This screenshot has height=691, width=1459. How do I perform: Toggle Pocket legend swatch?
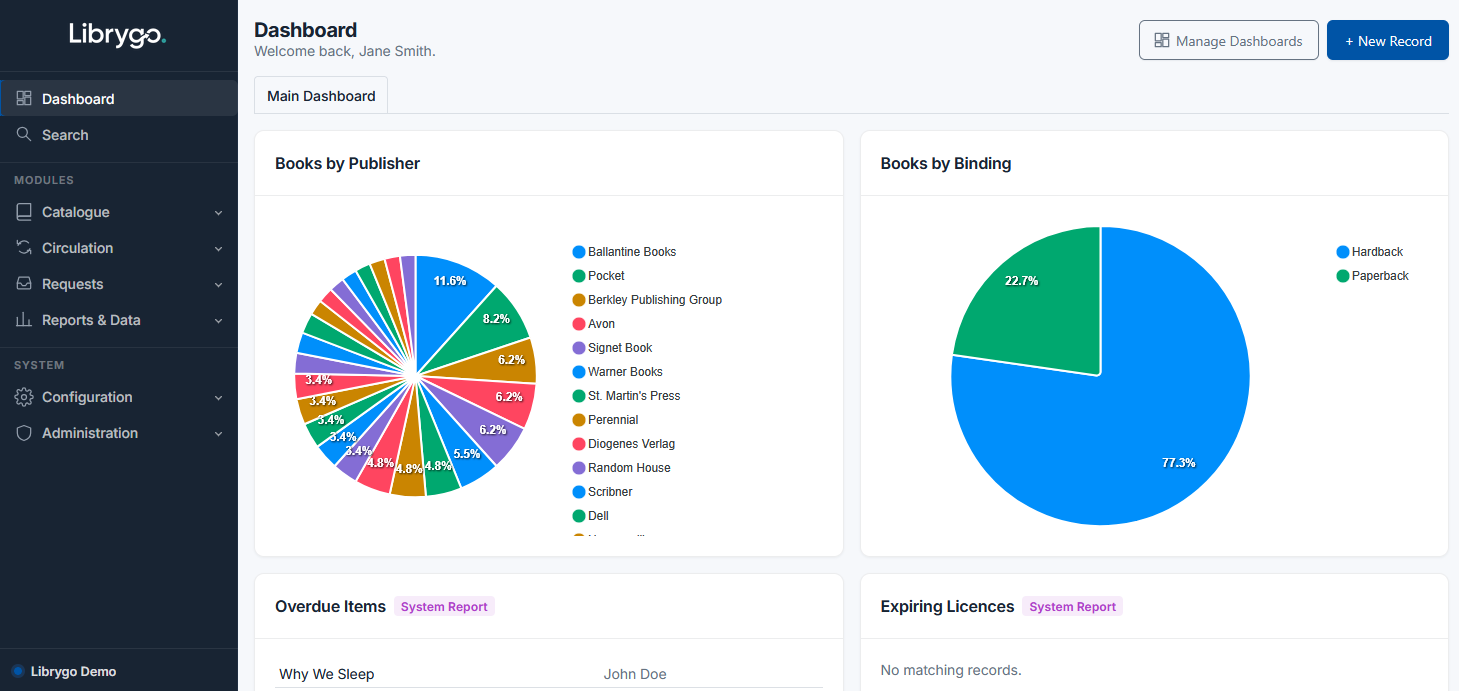click(x=578, y=276)
